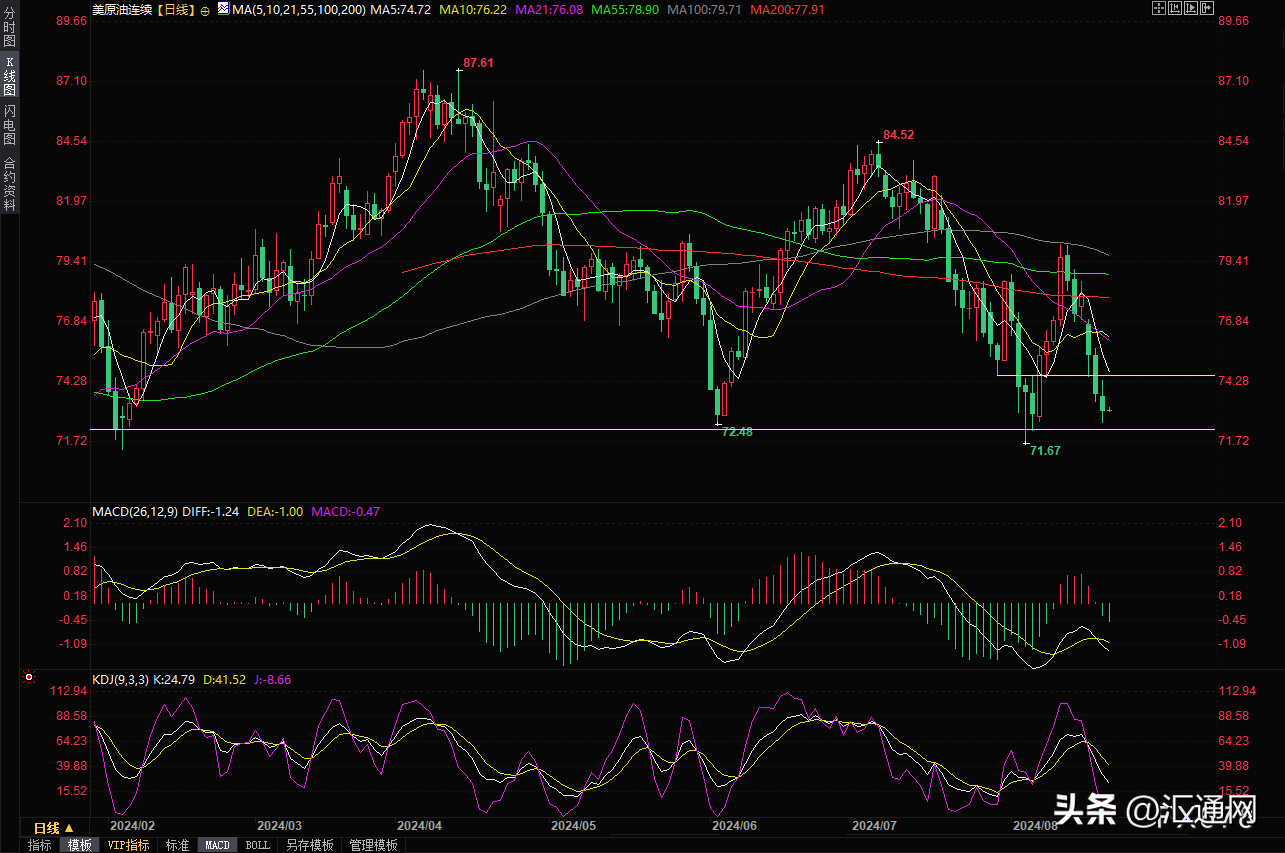Click the circled plus icon beside 日线
The width and height of the screenshot is (1285, 853).
(x=204, y=9)
